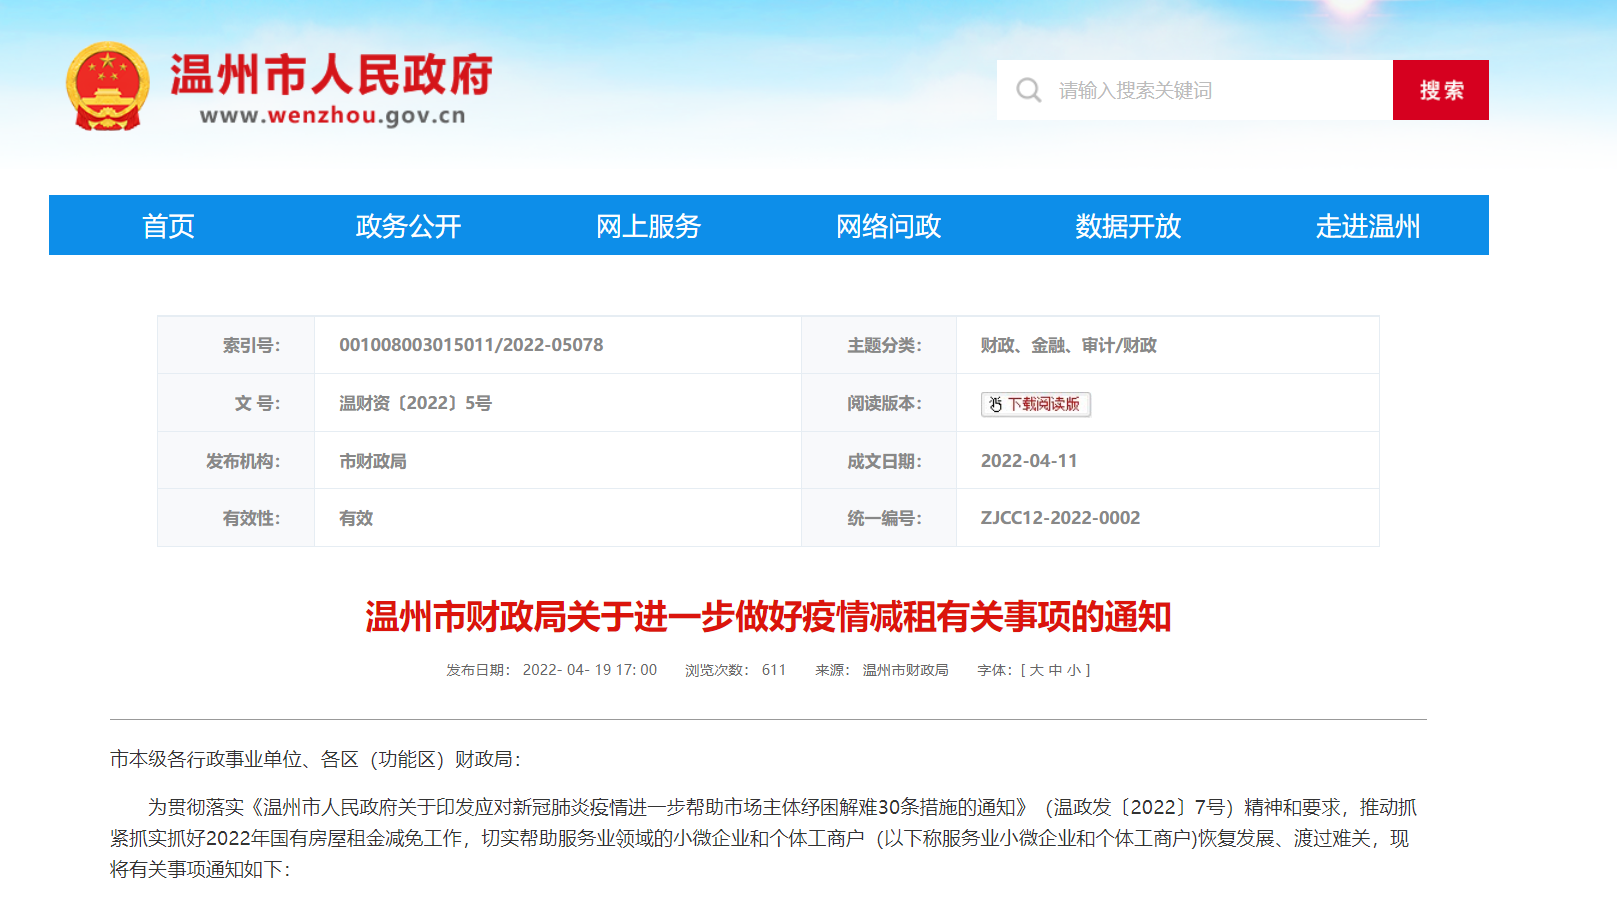Open the 网上服务 navigation tab
This screenshot has width=1617, height=905.
point(648,226)
